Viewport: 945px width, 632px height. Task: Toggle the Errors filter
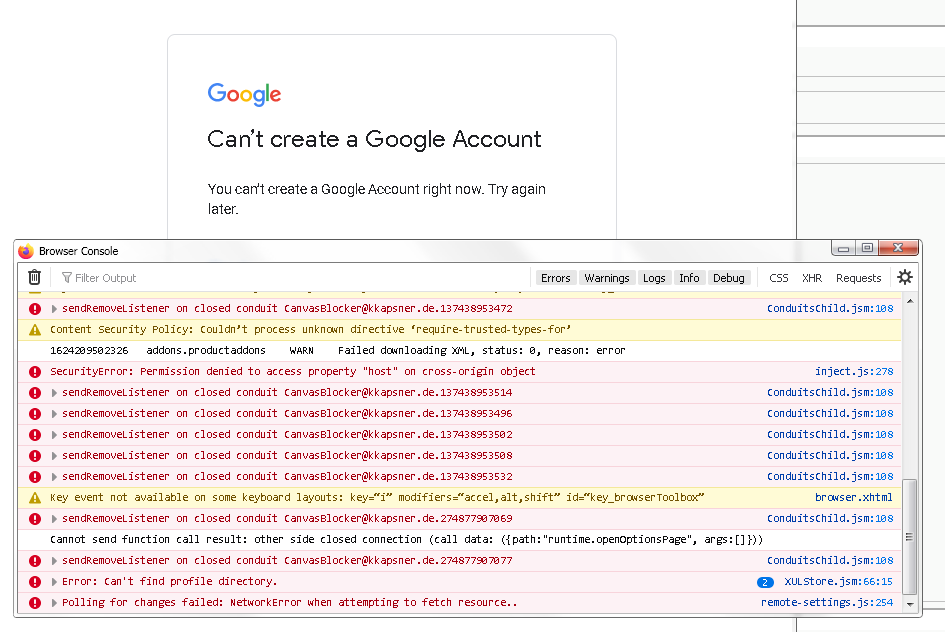point(555,278)
